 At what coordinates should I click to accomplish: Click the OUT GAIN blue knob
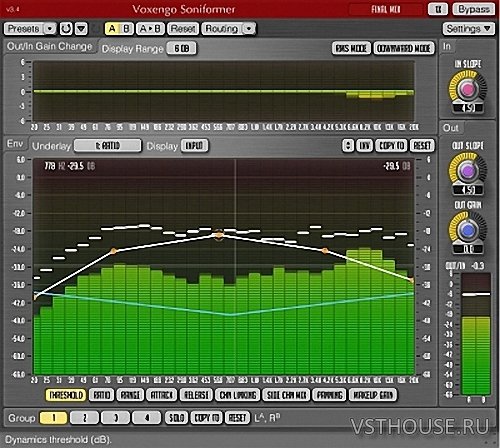tap(467, 230)
